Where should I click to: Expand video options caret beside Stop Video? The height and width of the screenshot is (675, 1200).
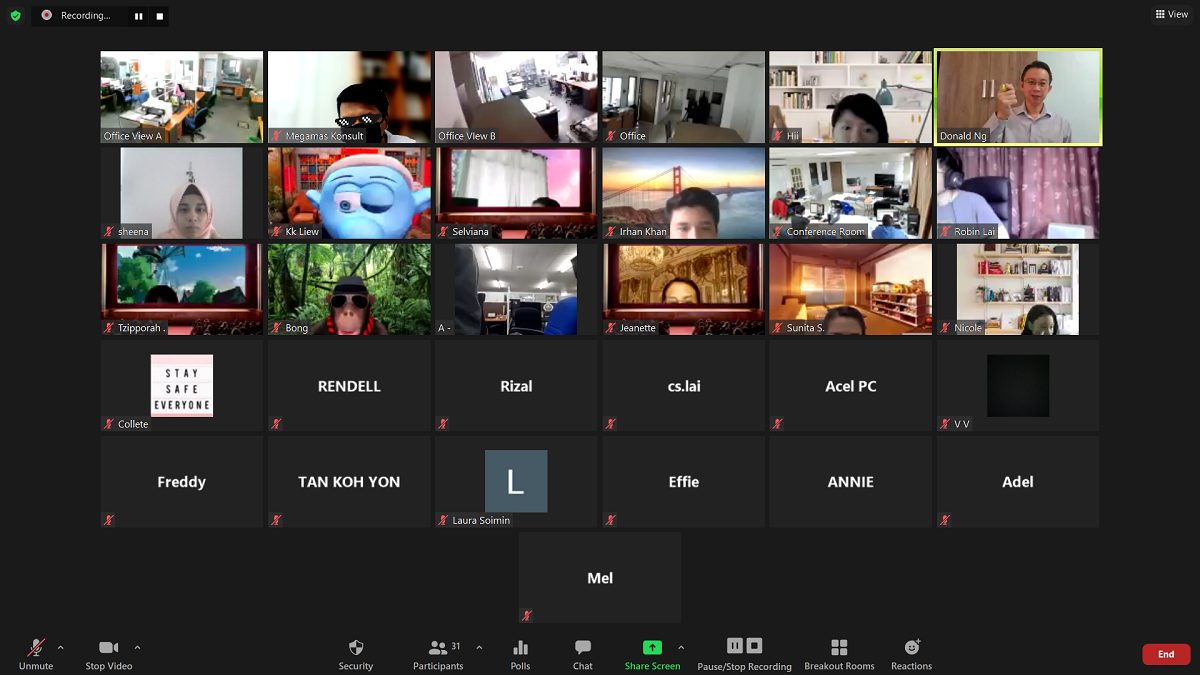click(x=137, y=647)
